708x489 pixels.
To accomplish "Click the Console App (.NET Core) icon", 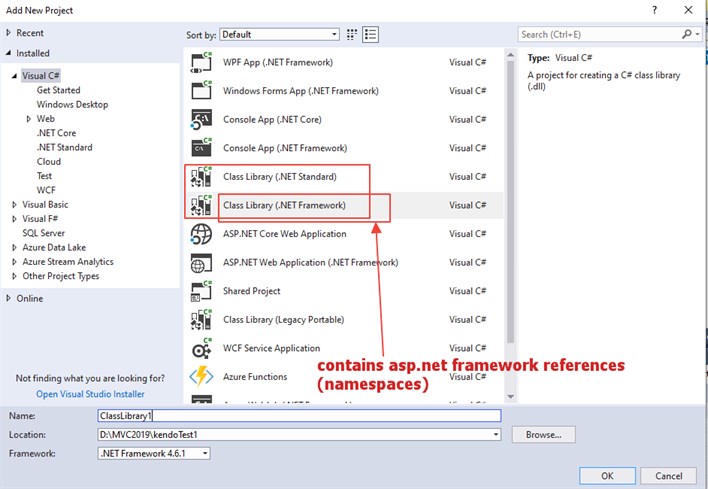I will coord(201,120).
